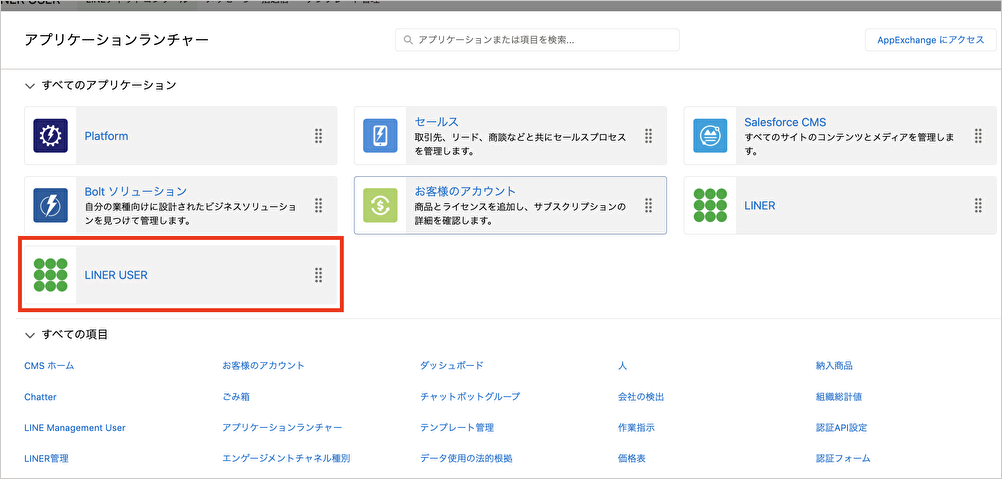Viewport: 1002px width, 479px height.
Task: Click Bolt ソリューション description text
Action: [x=190, y=215]
